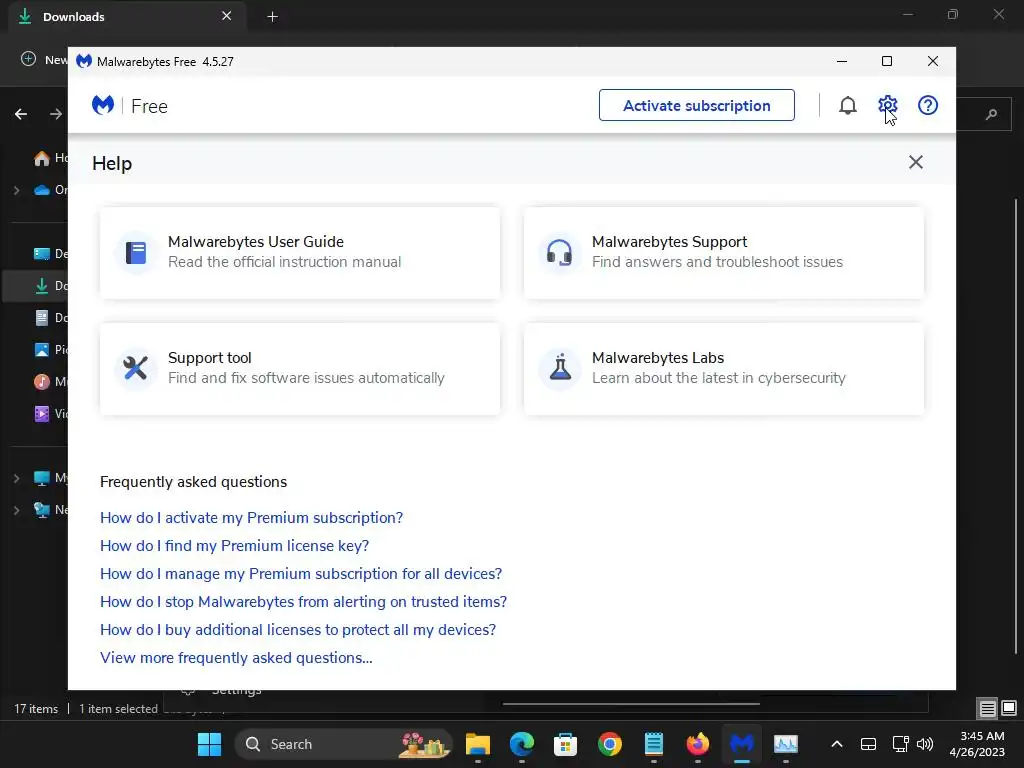Image resolution: width=1024 pixels, height=768 pixels.
Task: Click '17 items' in the status bar
Action: click(36, 709)
